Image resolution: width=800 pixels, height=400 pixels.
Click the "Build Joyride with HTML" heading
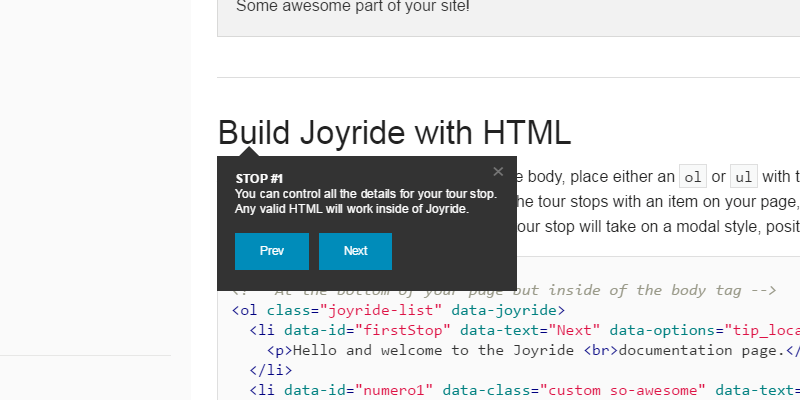tap(394, 132)
